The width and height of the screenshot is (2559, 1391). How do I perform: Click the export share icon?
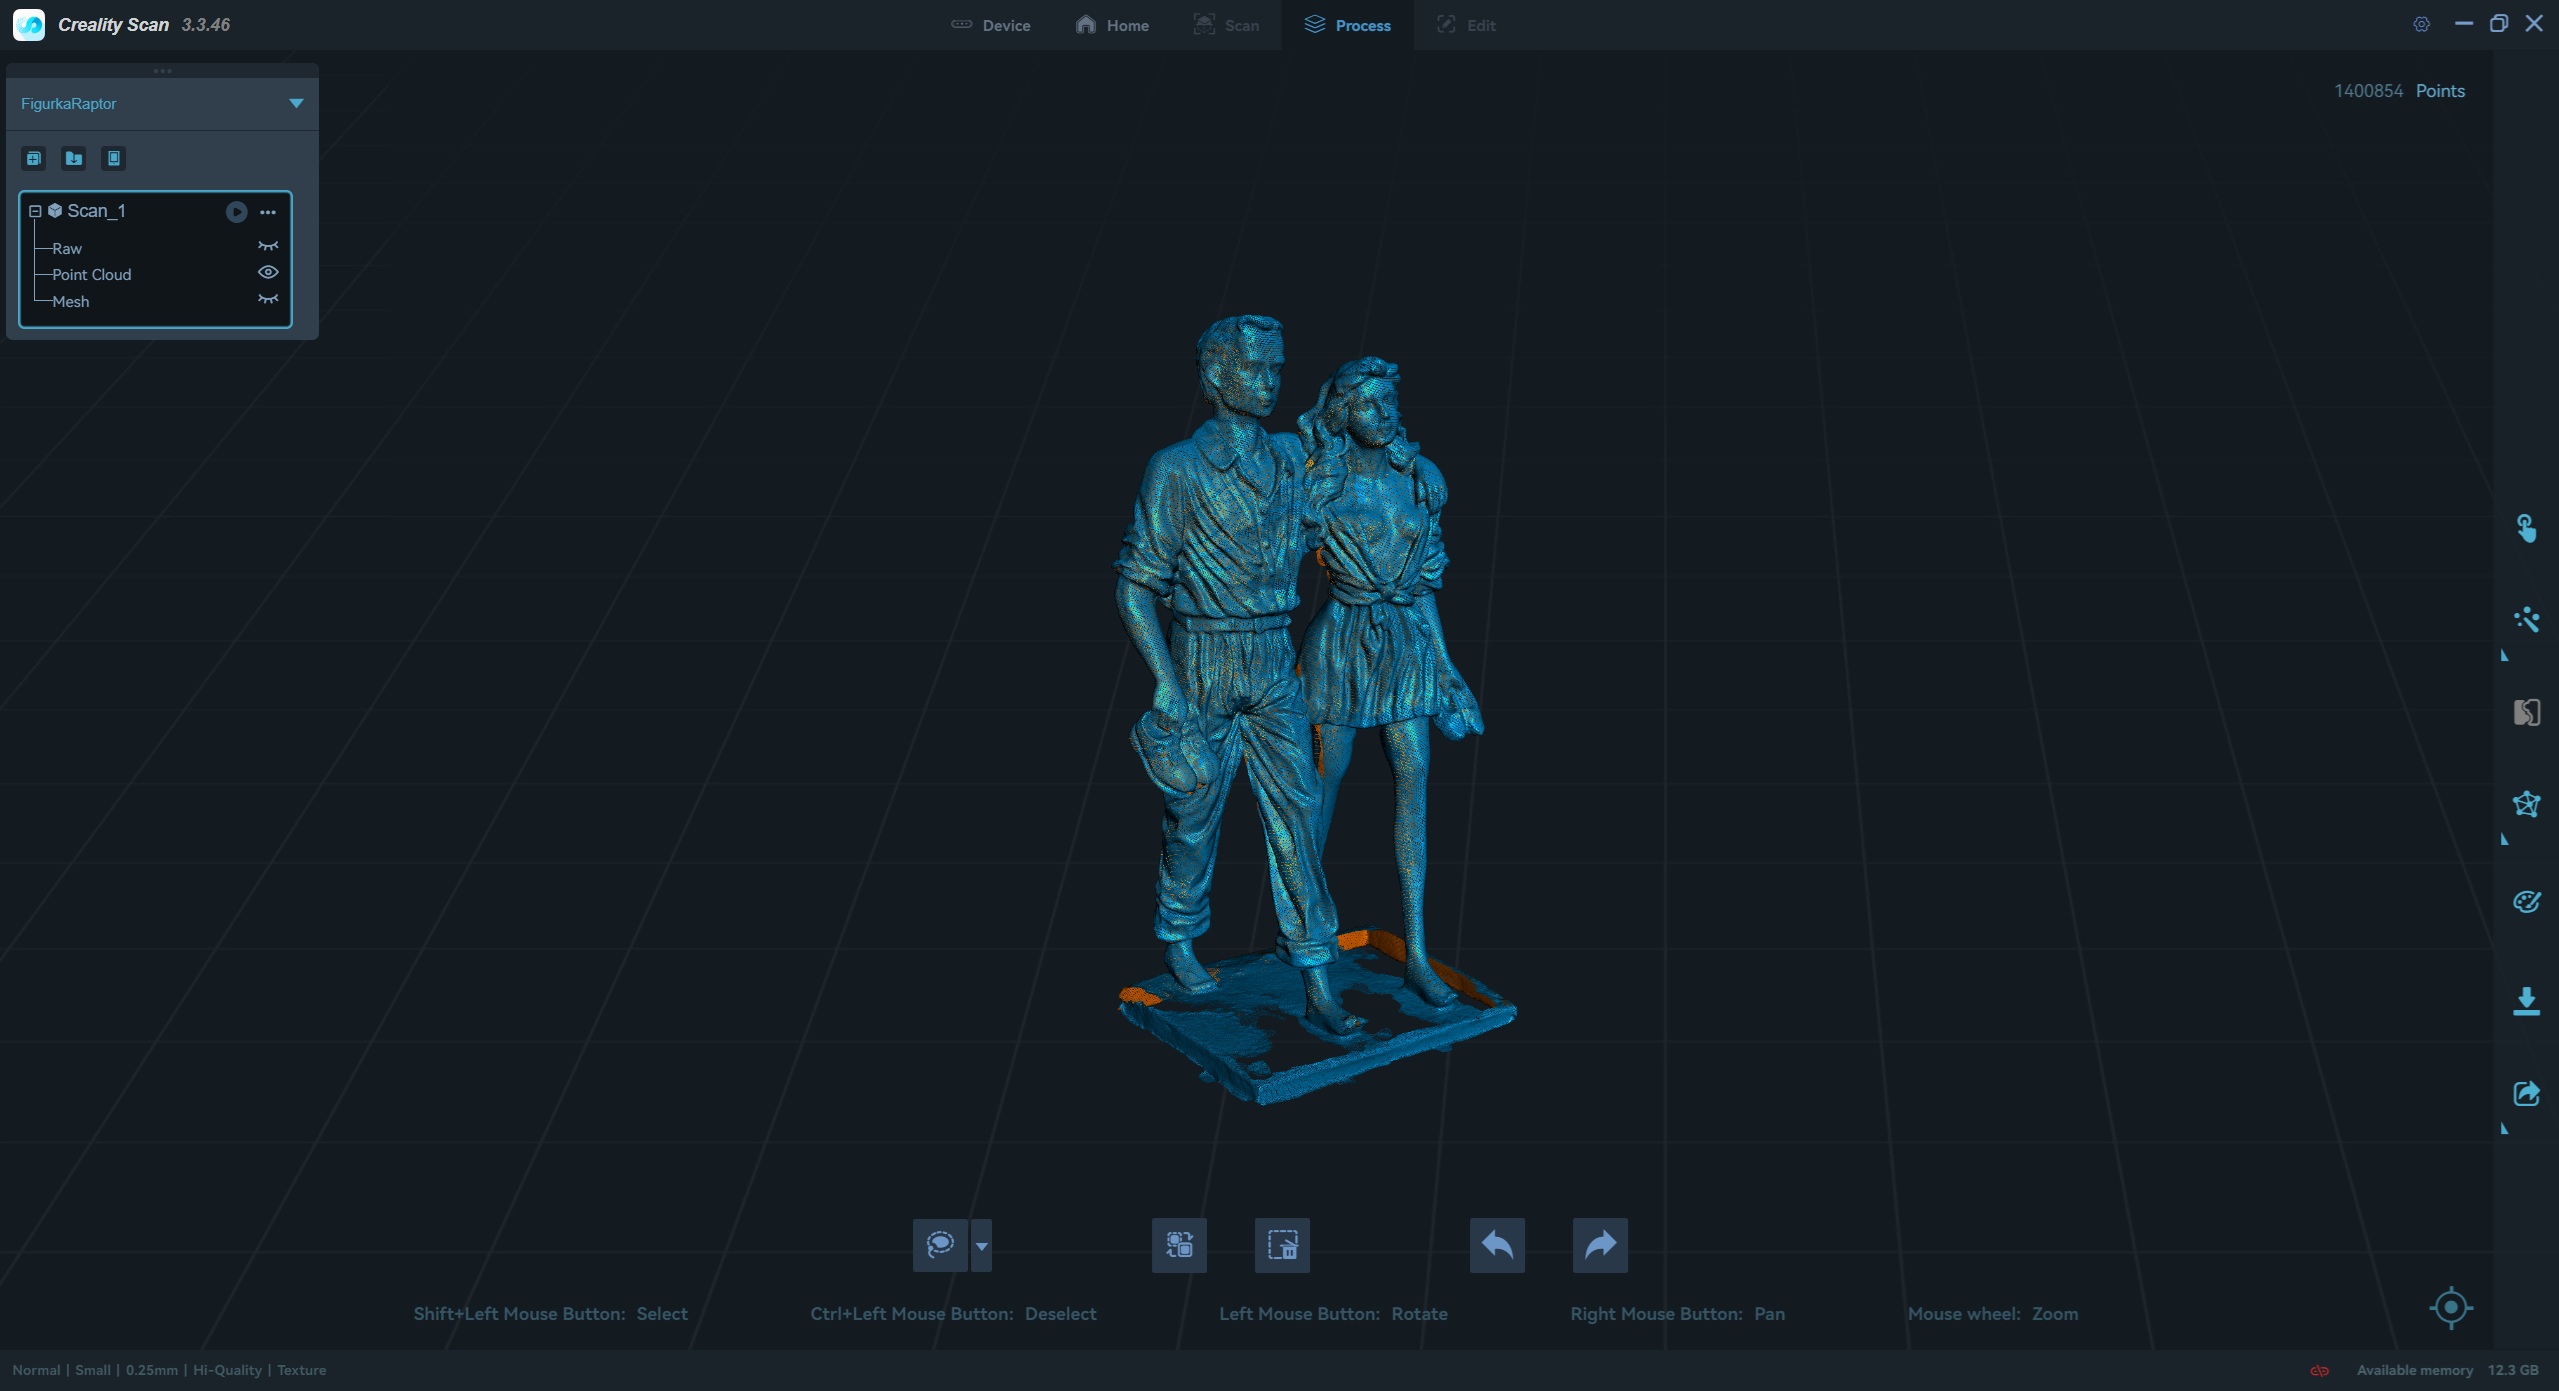[x=2526, y=1093]
